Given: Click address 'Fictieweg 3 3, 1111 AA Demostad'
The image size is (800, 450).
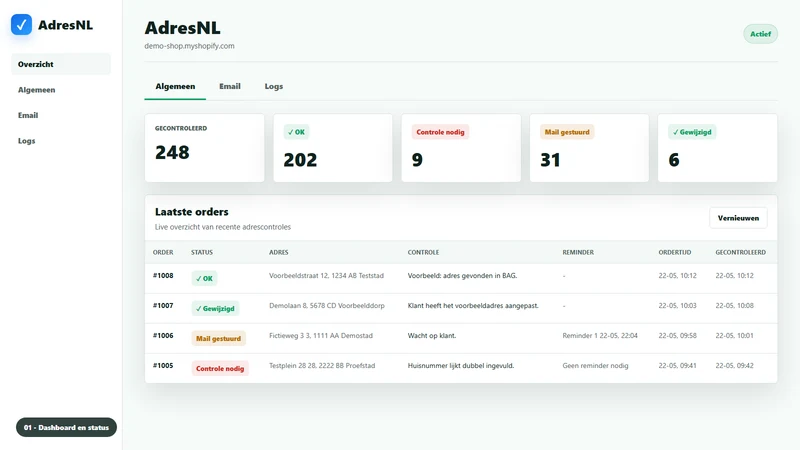Looking at the screenshot, I should point(321,336).
